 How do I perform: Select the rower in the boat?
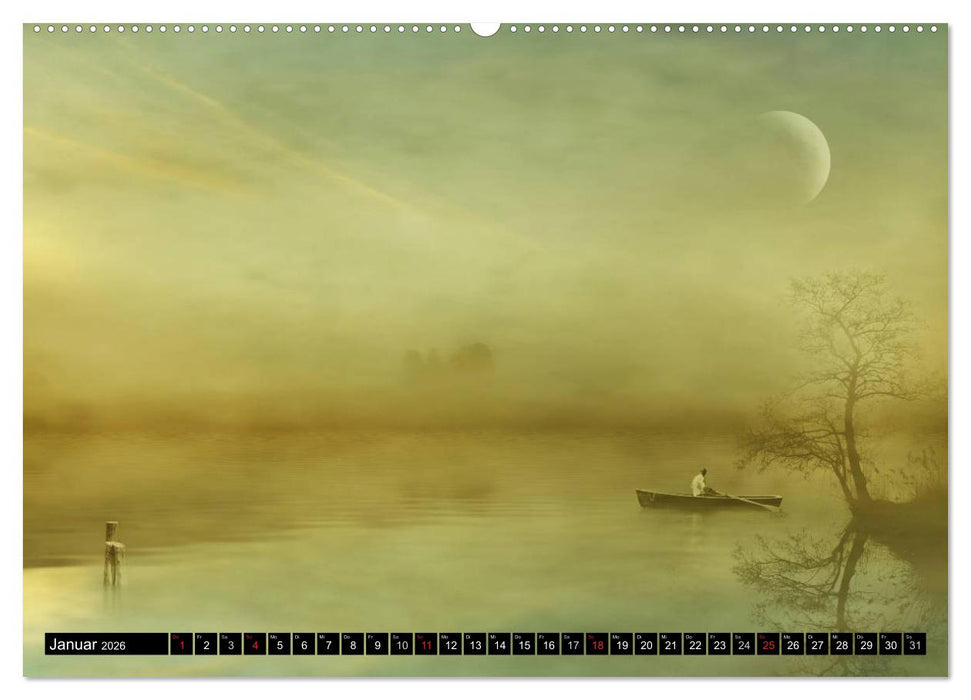pyautogui.click(x=700, y=480)
